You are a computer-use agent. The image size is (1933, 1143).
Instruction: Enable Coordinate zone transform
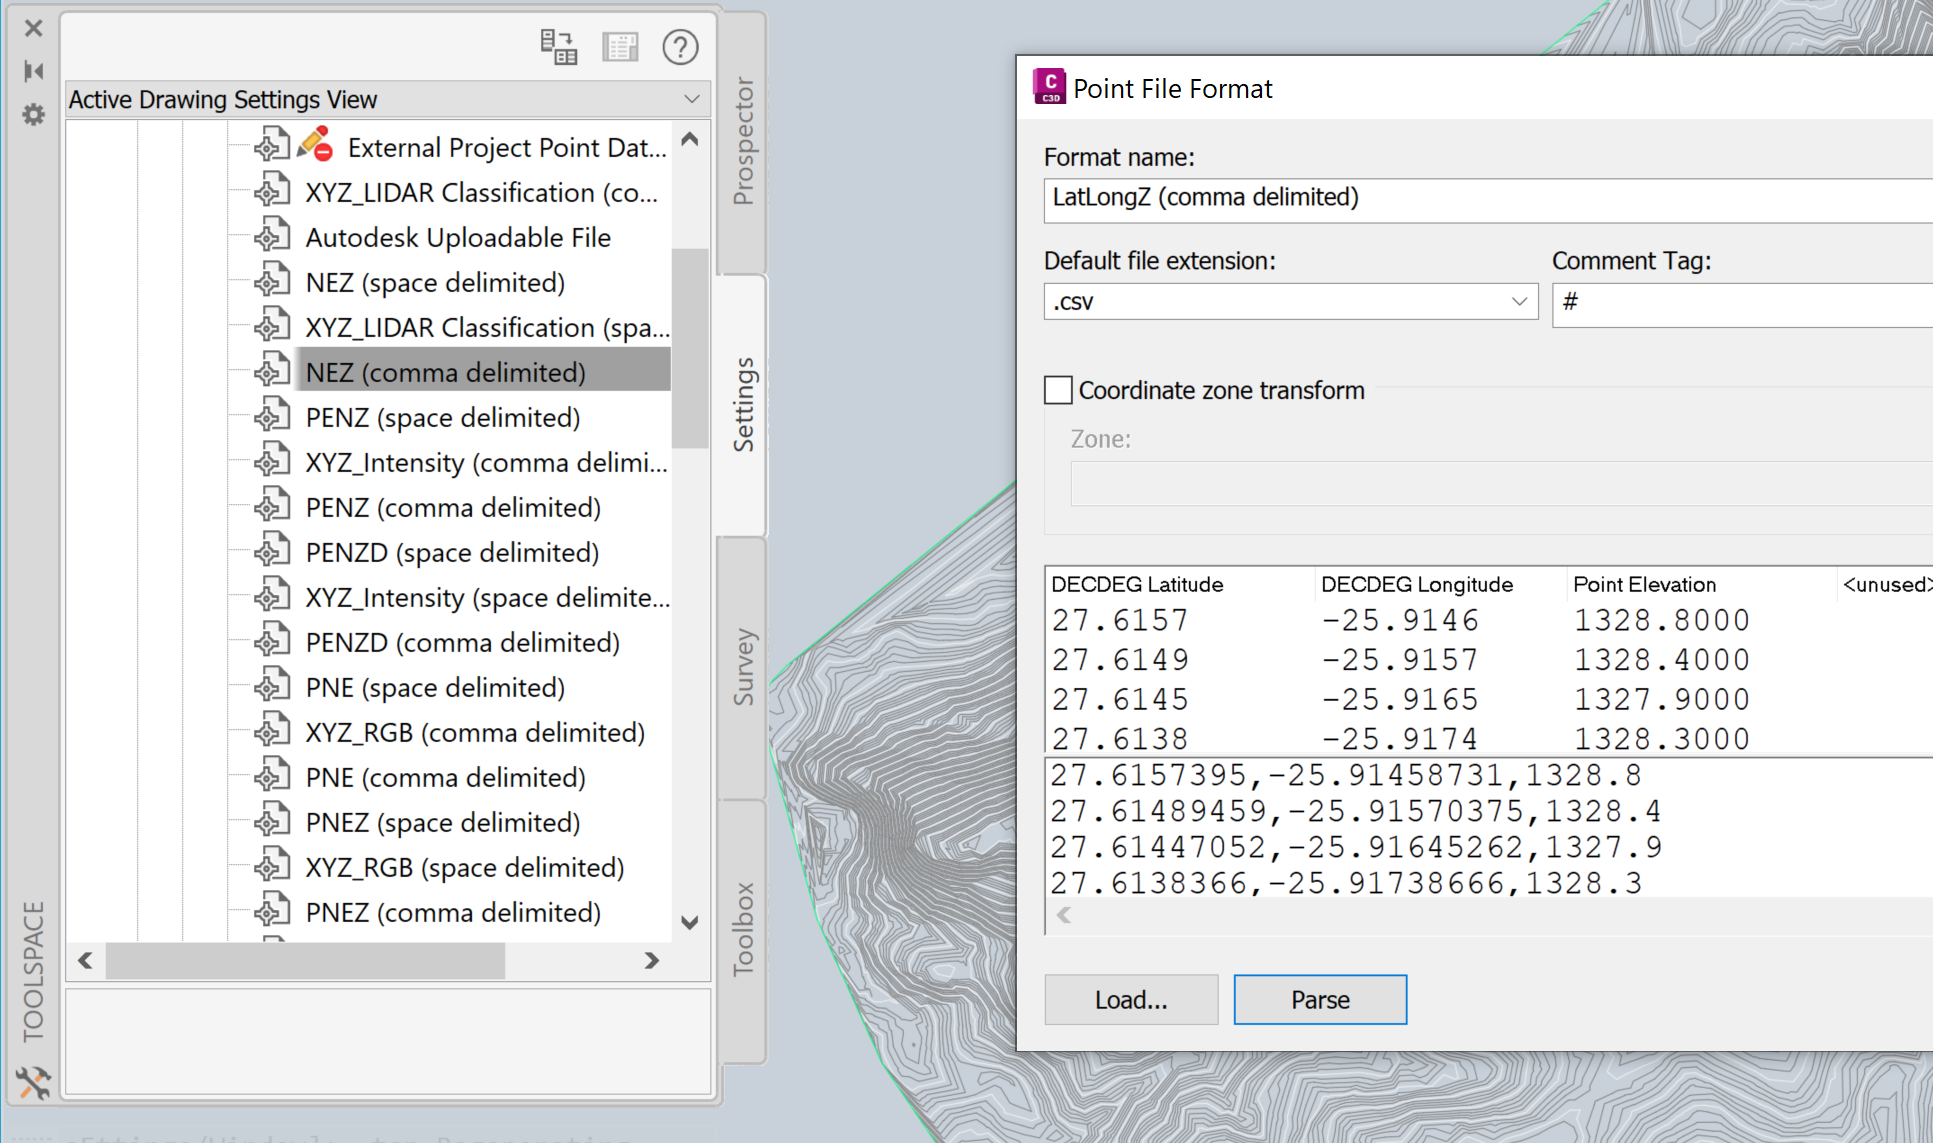pos(1057,389)
